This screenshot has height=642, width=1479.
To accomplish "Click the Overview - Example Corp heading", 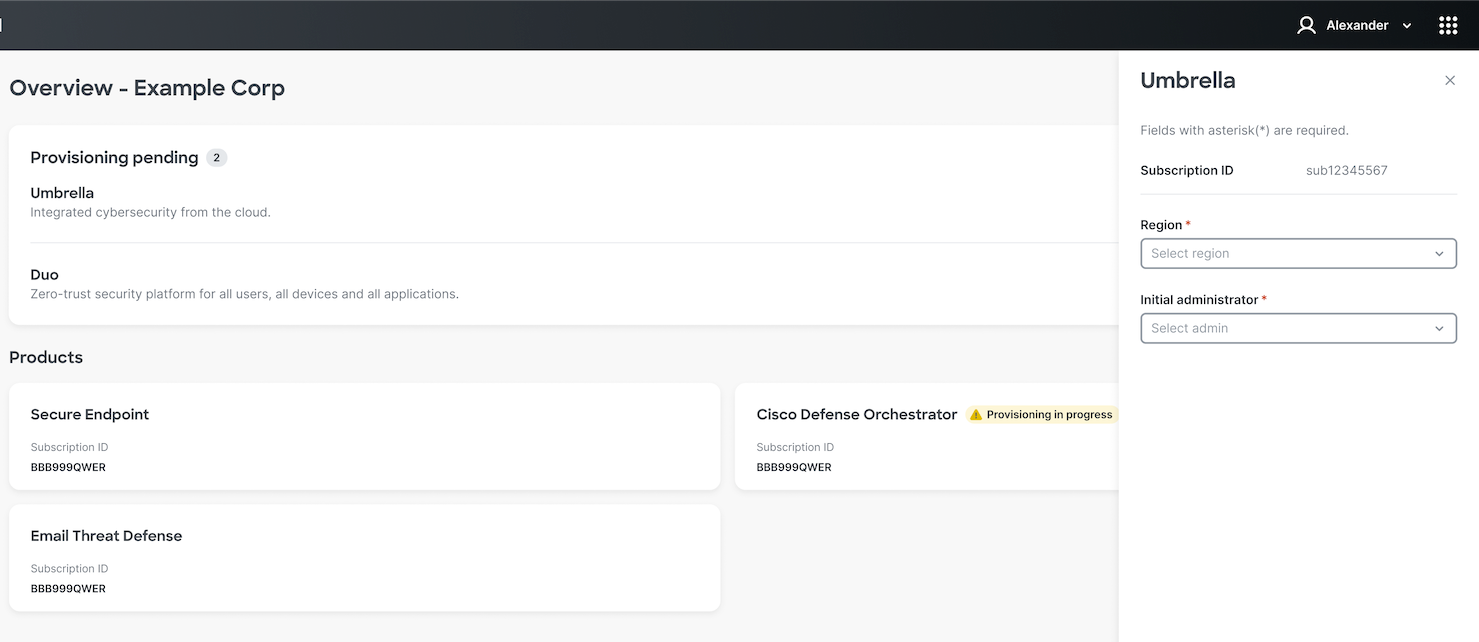I will point(147,88).
